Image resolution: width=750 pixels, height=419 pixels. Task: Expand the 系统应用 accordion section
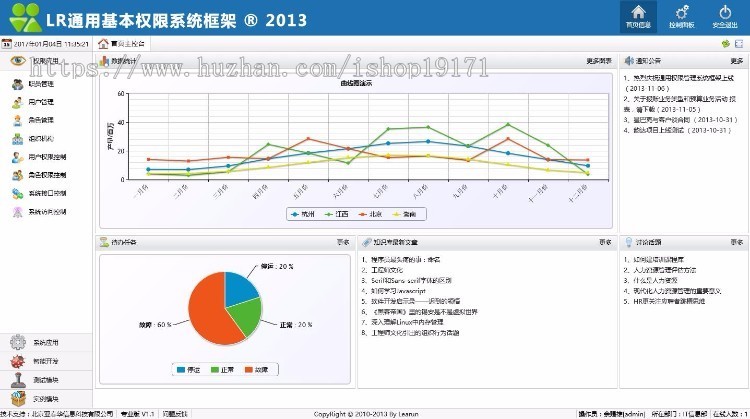[x=46, y=342]
